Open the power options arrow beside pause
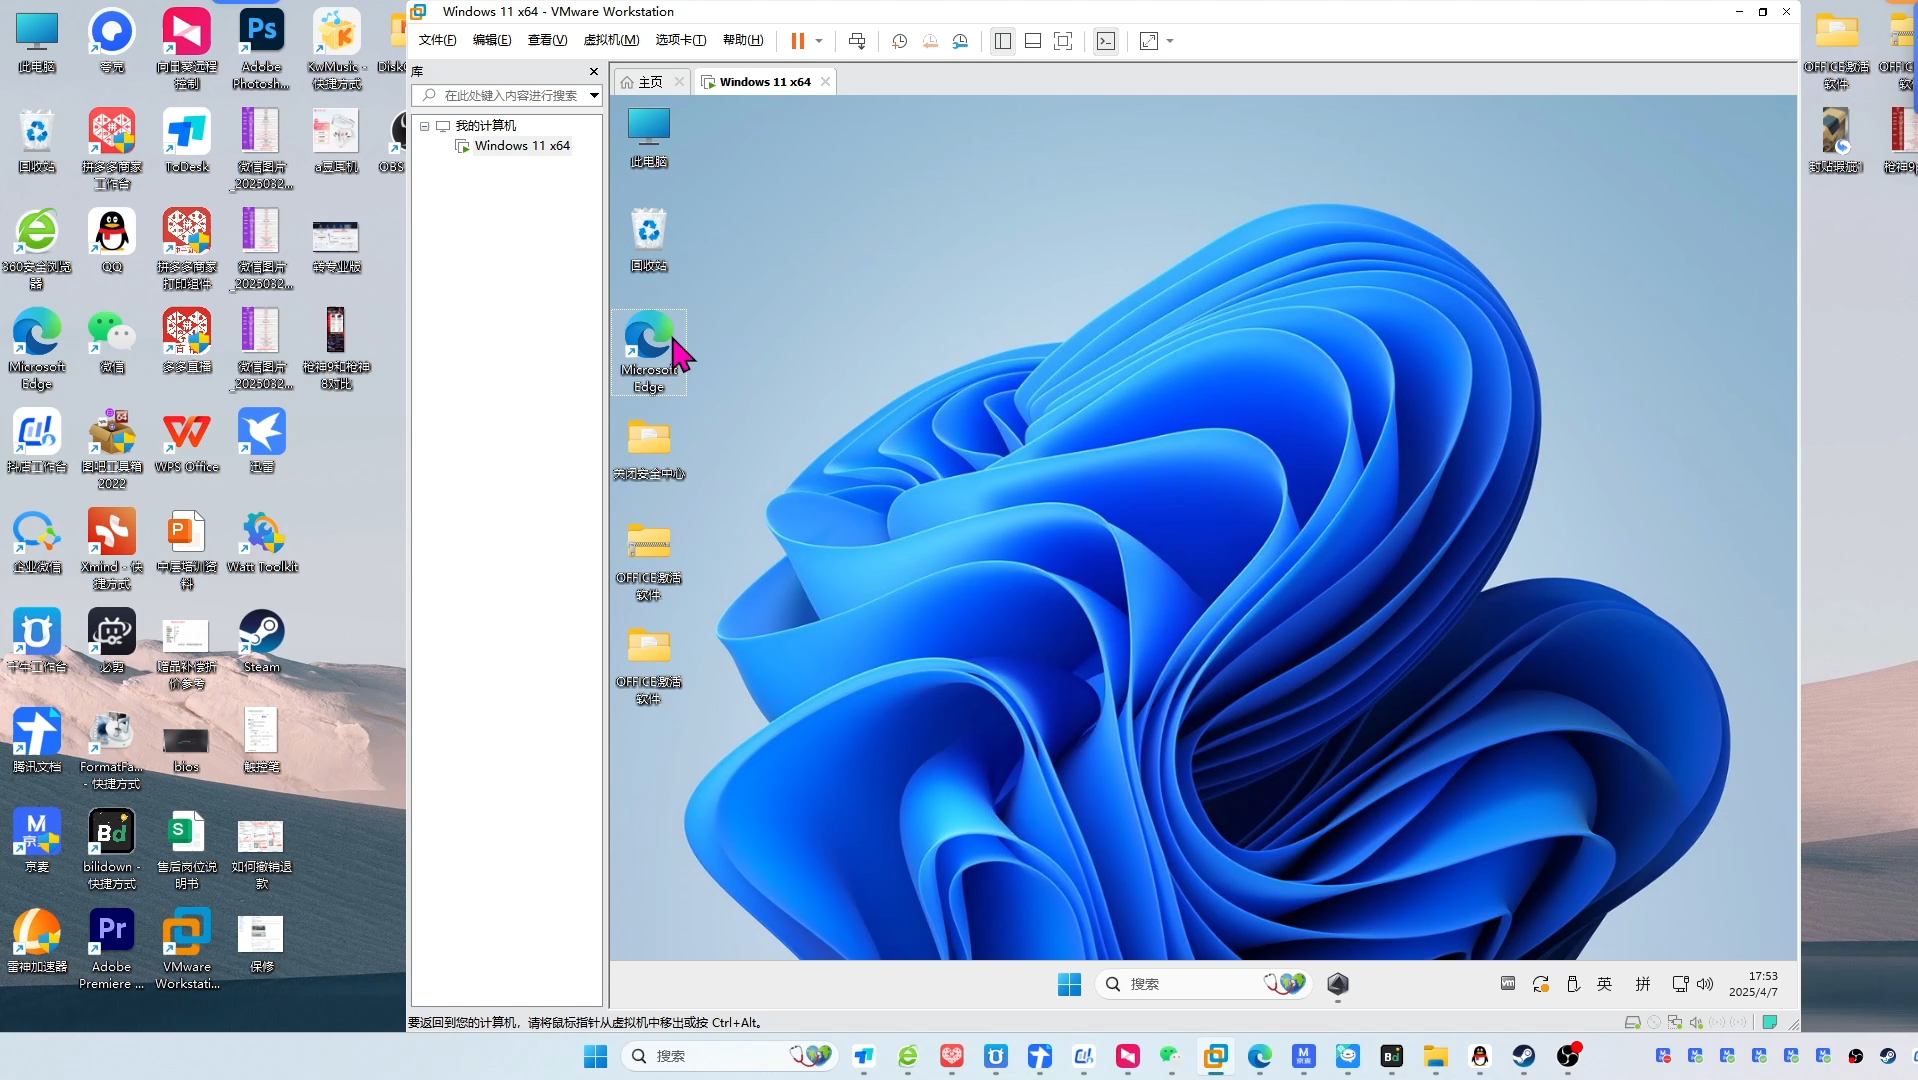Screen dimensions: 1918x1080 click(x=819, y=41)
